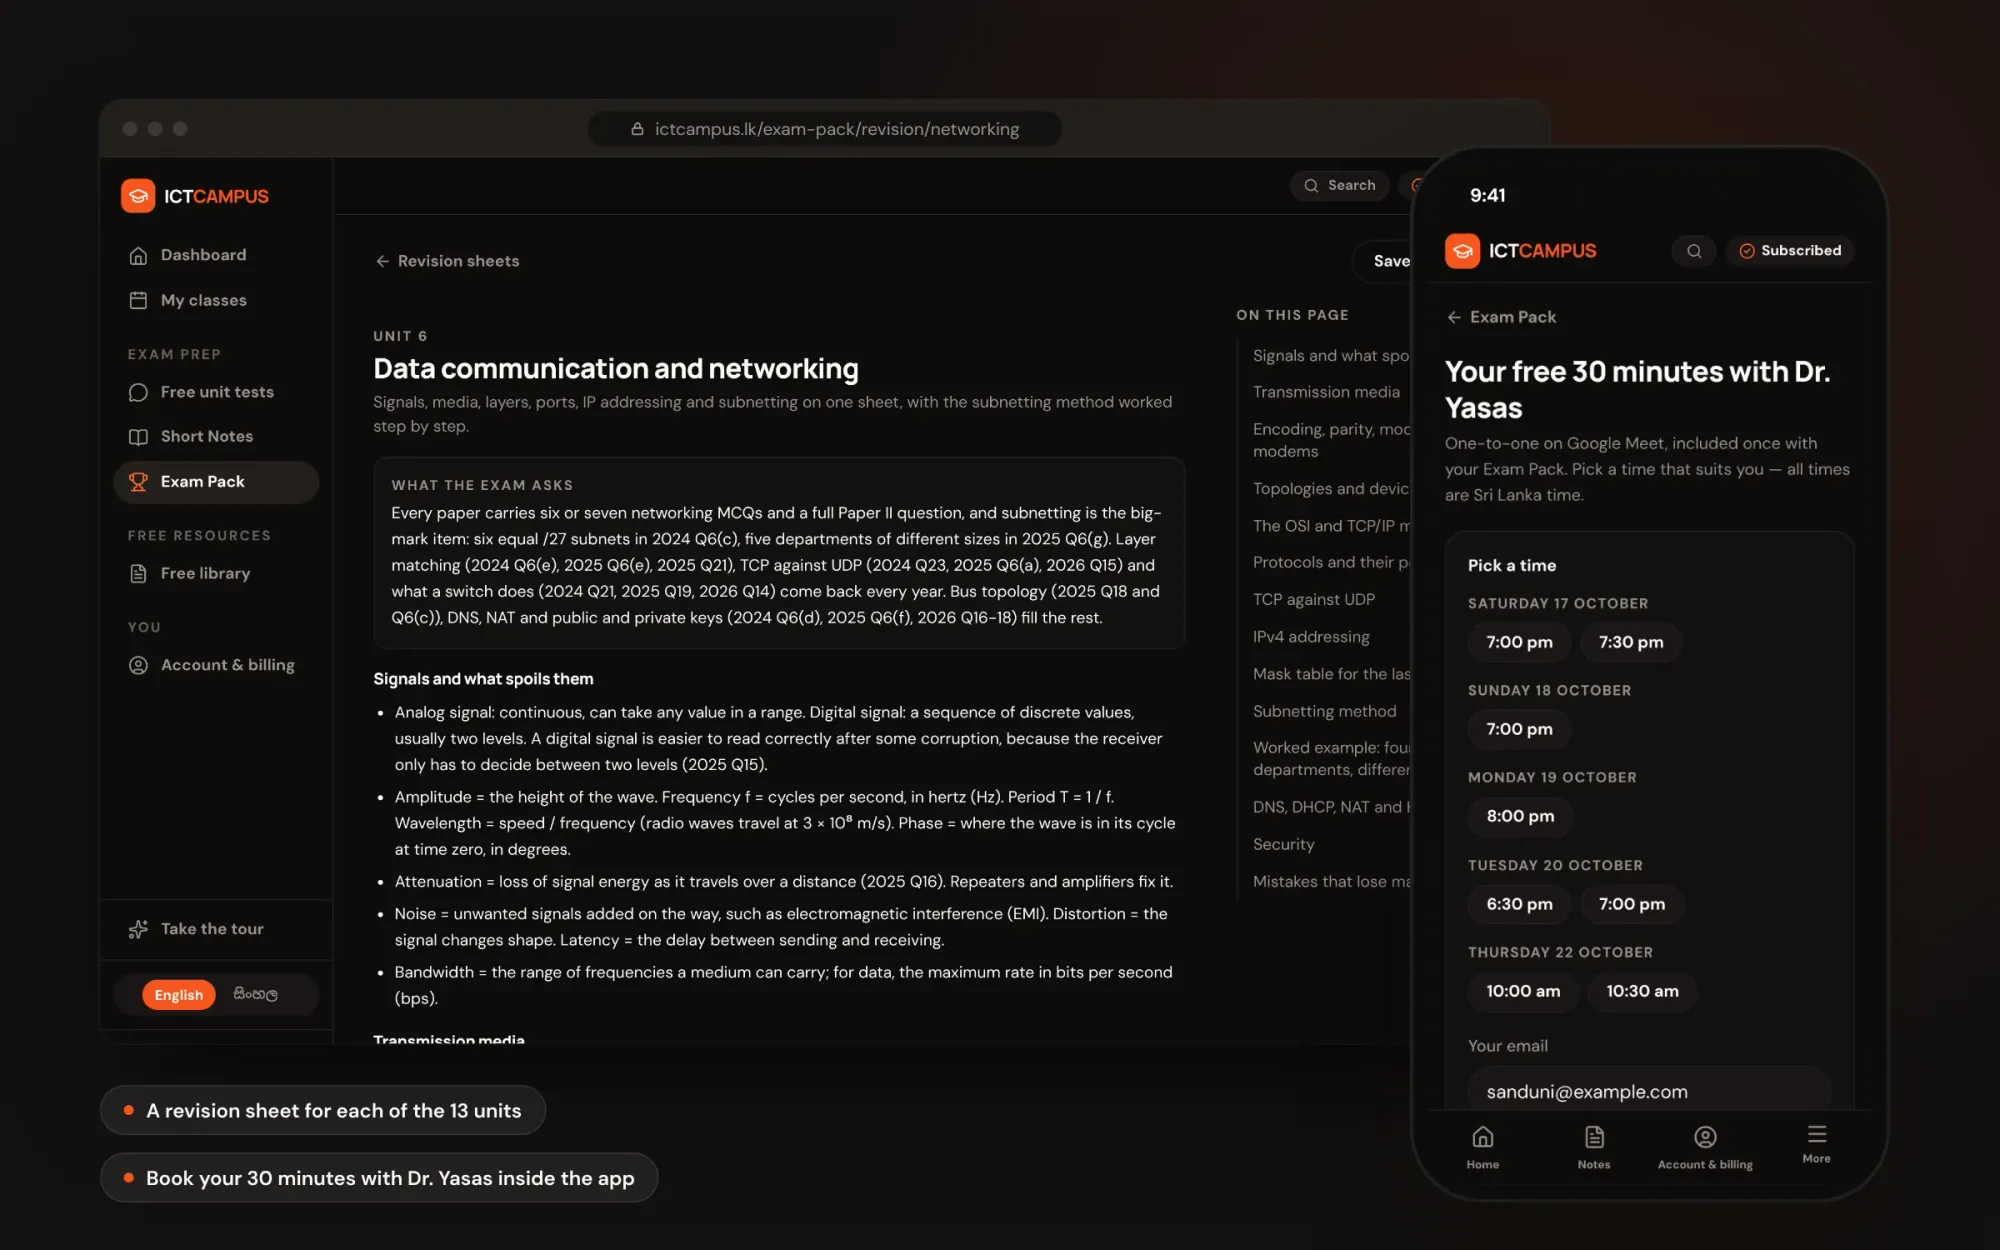Select Tuesday 7:00 pm time slot
Viewport: 2000px width, 1250px height.
click(x=1631, y=904)
